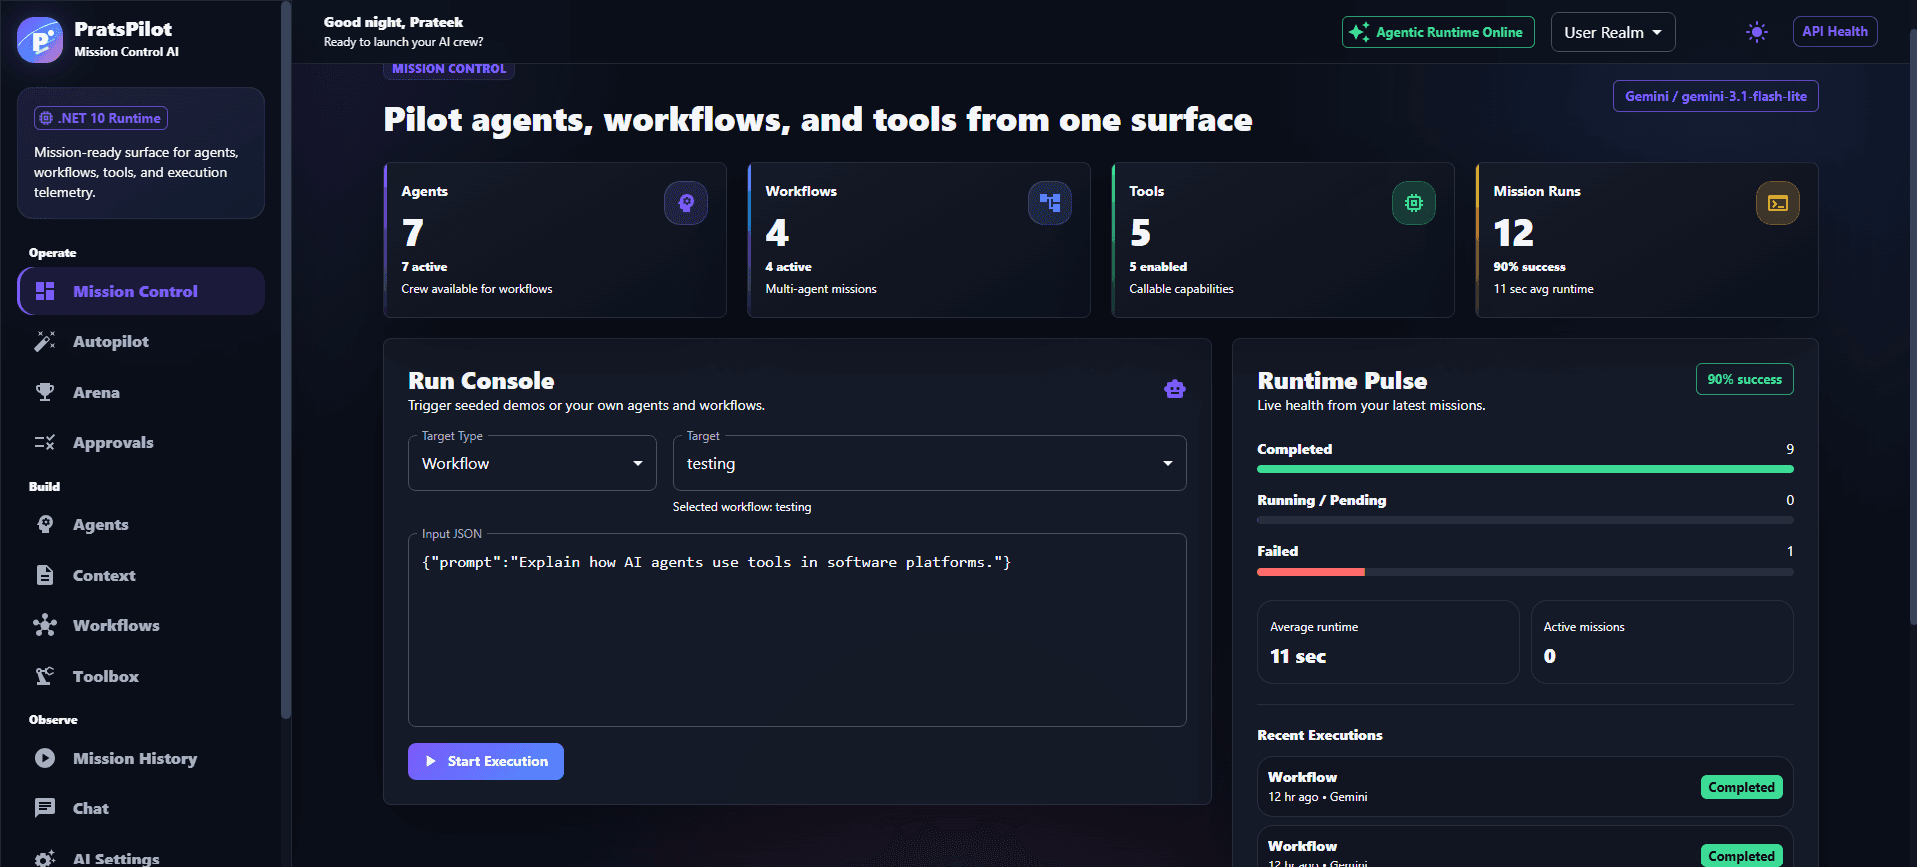The height and width of the screenshot is (867, 1917).
Task: Click the 90% success badge in Runtime Pulse
Action: coord(1745,379)
